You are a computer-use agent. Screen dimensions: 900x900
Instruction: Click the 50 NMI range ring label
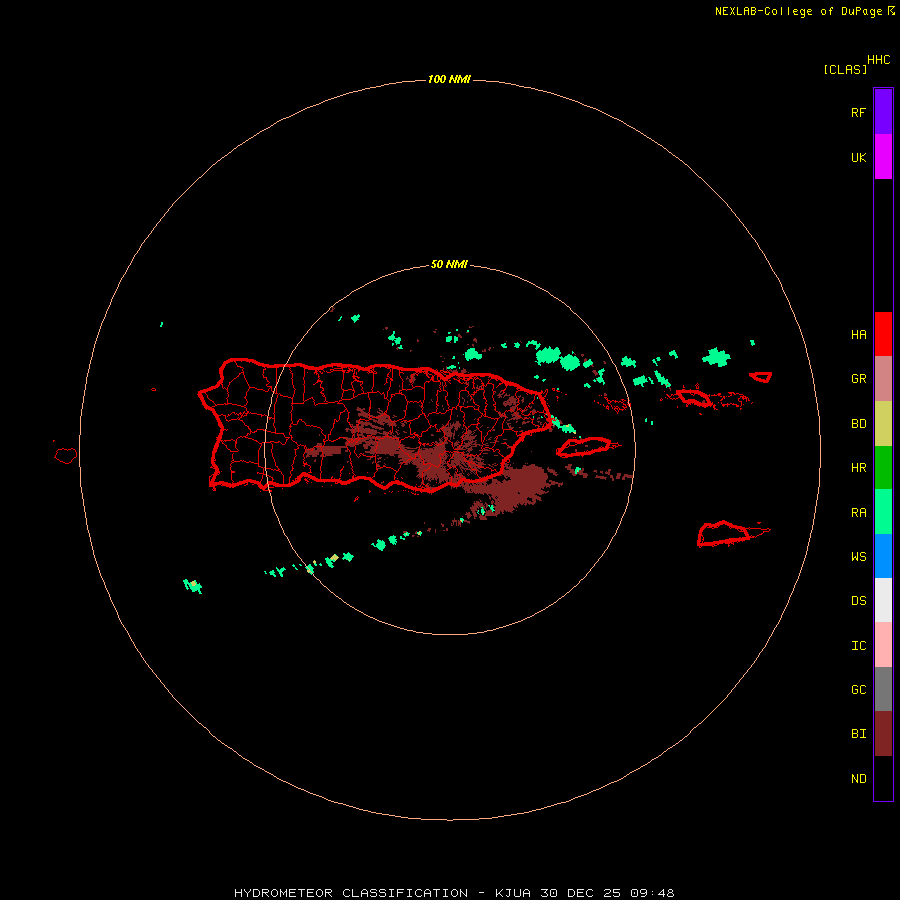[449, 264]
